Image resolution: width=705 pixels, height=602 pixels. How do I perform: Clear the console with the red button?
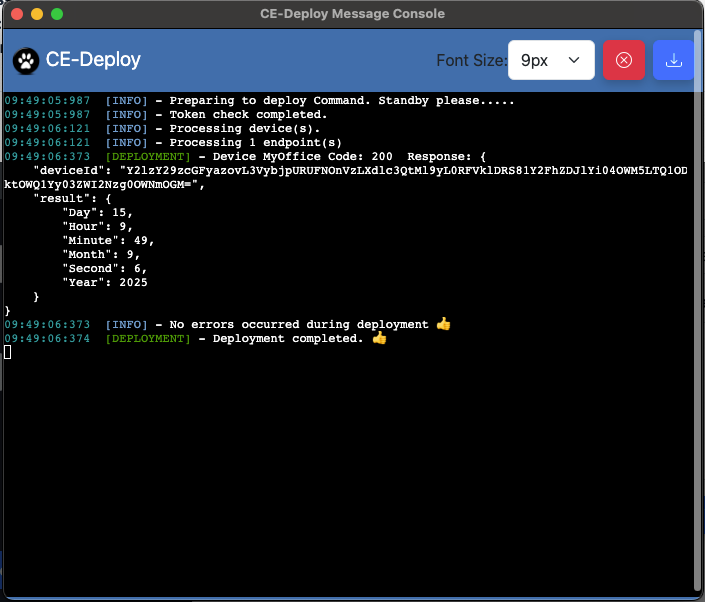click(624, 60)
